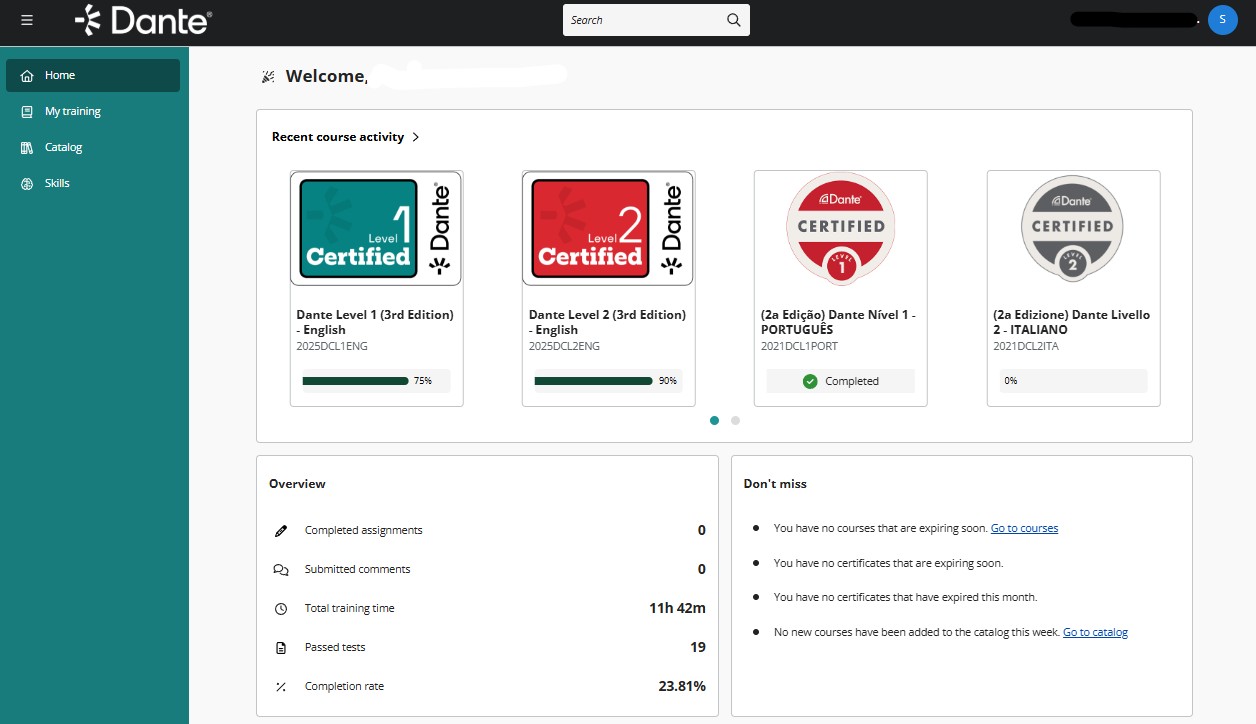Click the 75% progress bar on Level 1
The height and width of the screenshot is (724, 1256).
pos(376,381)
